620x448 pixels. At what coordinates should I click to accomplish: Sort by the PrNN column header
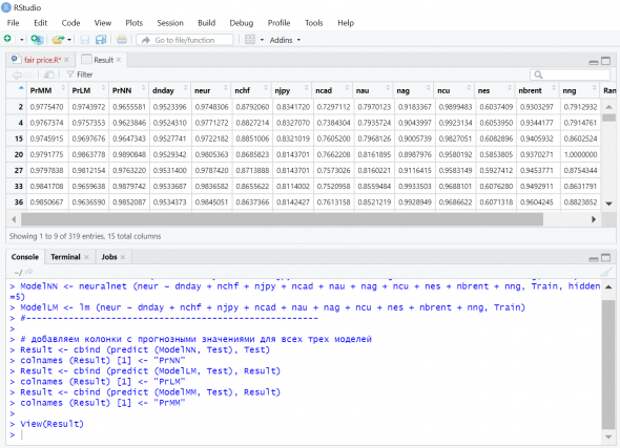tap(128, 91)
